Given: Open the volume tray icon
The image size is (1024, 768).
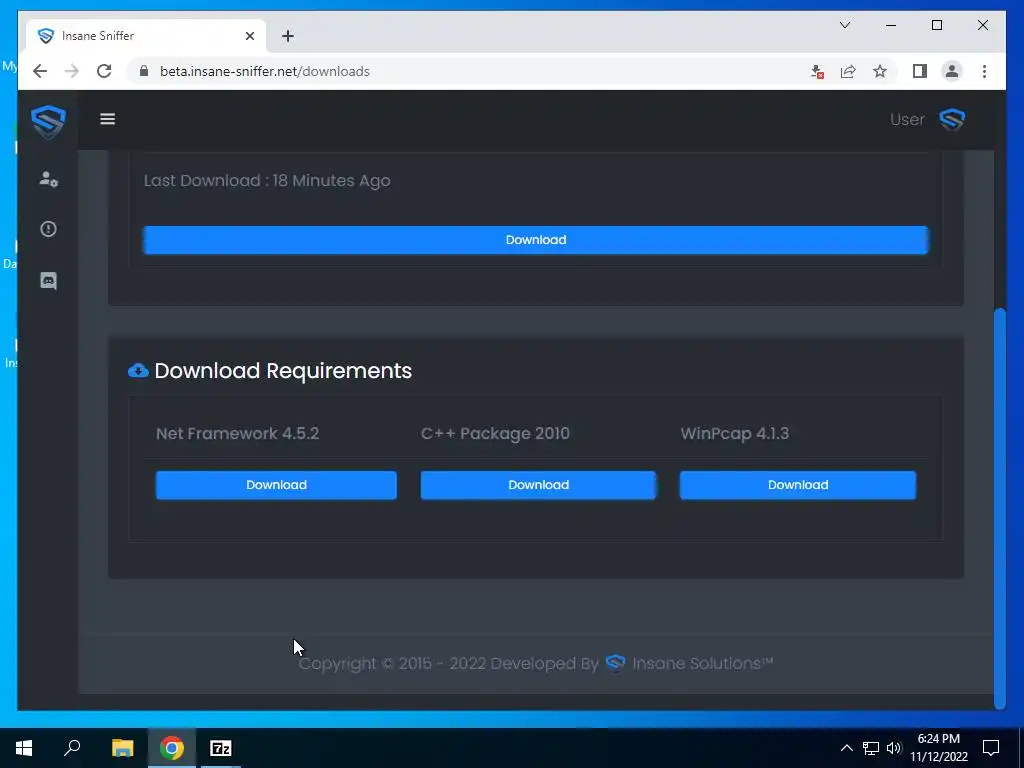Looking at the screenshot, I should click(893, 748).
